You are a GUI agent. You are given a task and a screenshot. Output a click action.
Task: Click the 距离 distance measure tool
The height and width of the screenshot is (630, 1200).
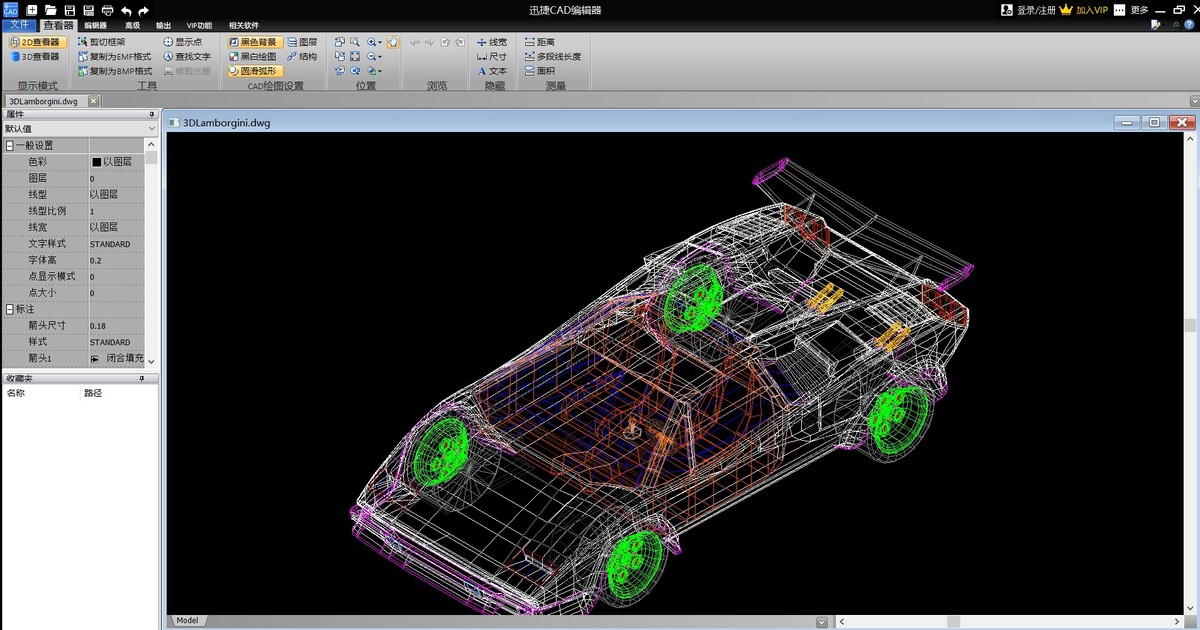point(539,43)
